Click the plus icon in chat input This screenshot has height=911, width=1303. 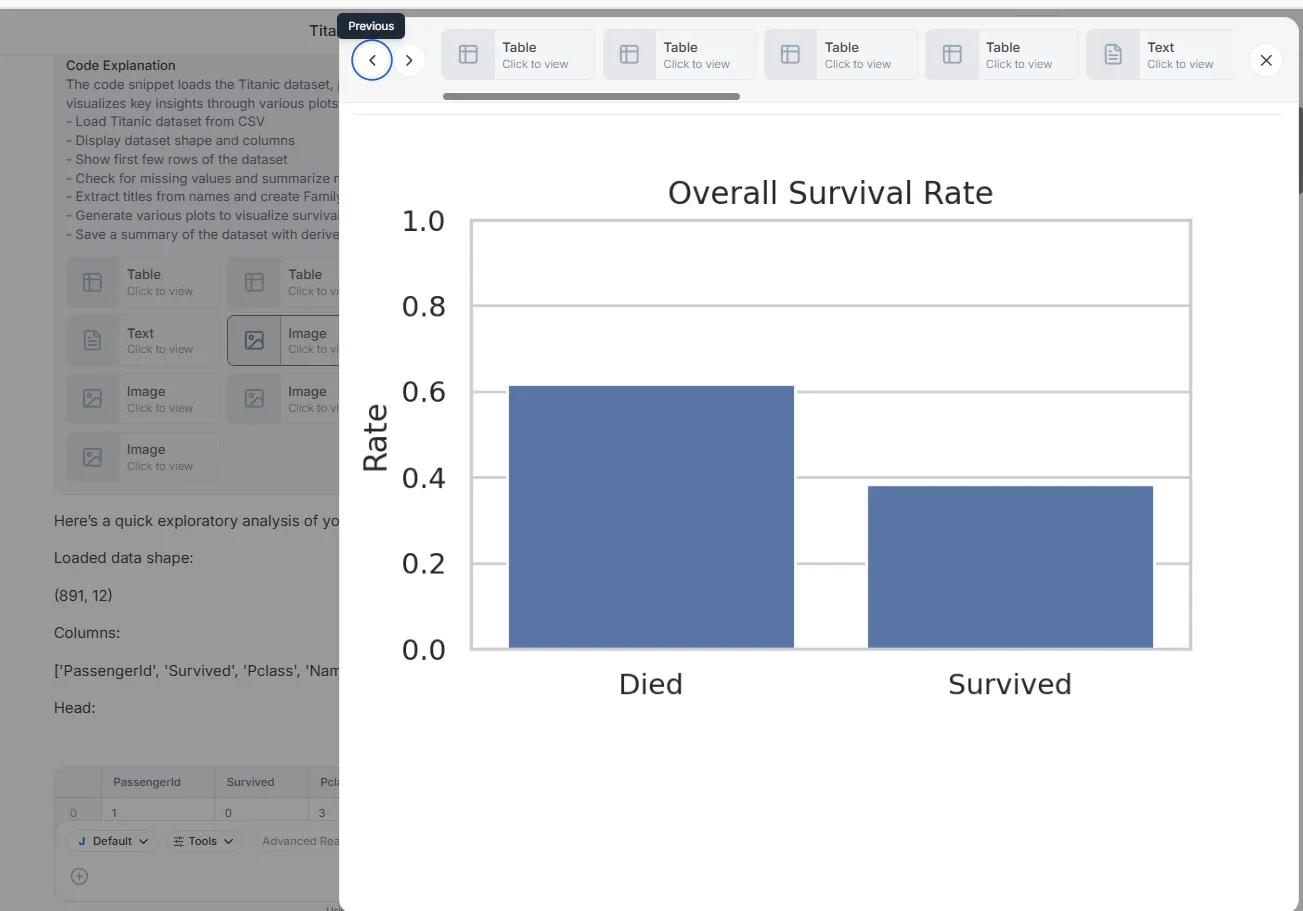click(x=80, y=876)
